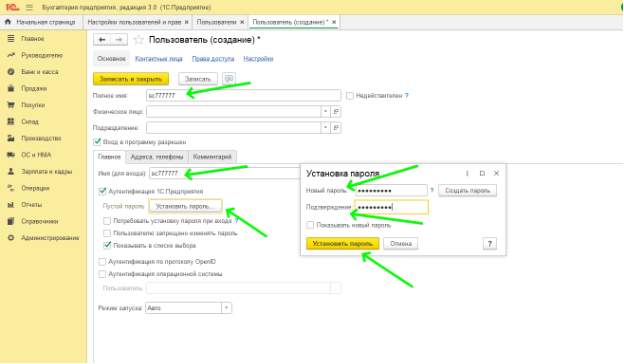Toggle Показывать в списке выбора checkbox

click(107, 245)
